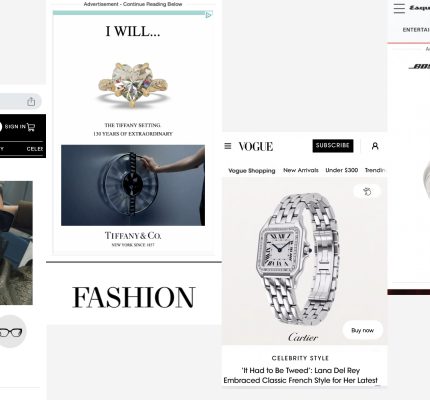Open the shopping cart icon
Viewport: 430px width, 400px height.
[x=31, y=127]
